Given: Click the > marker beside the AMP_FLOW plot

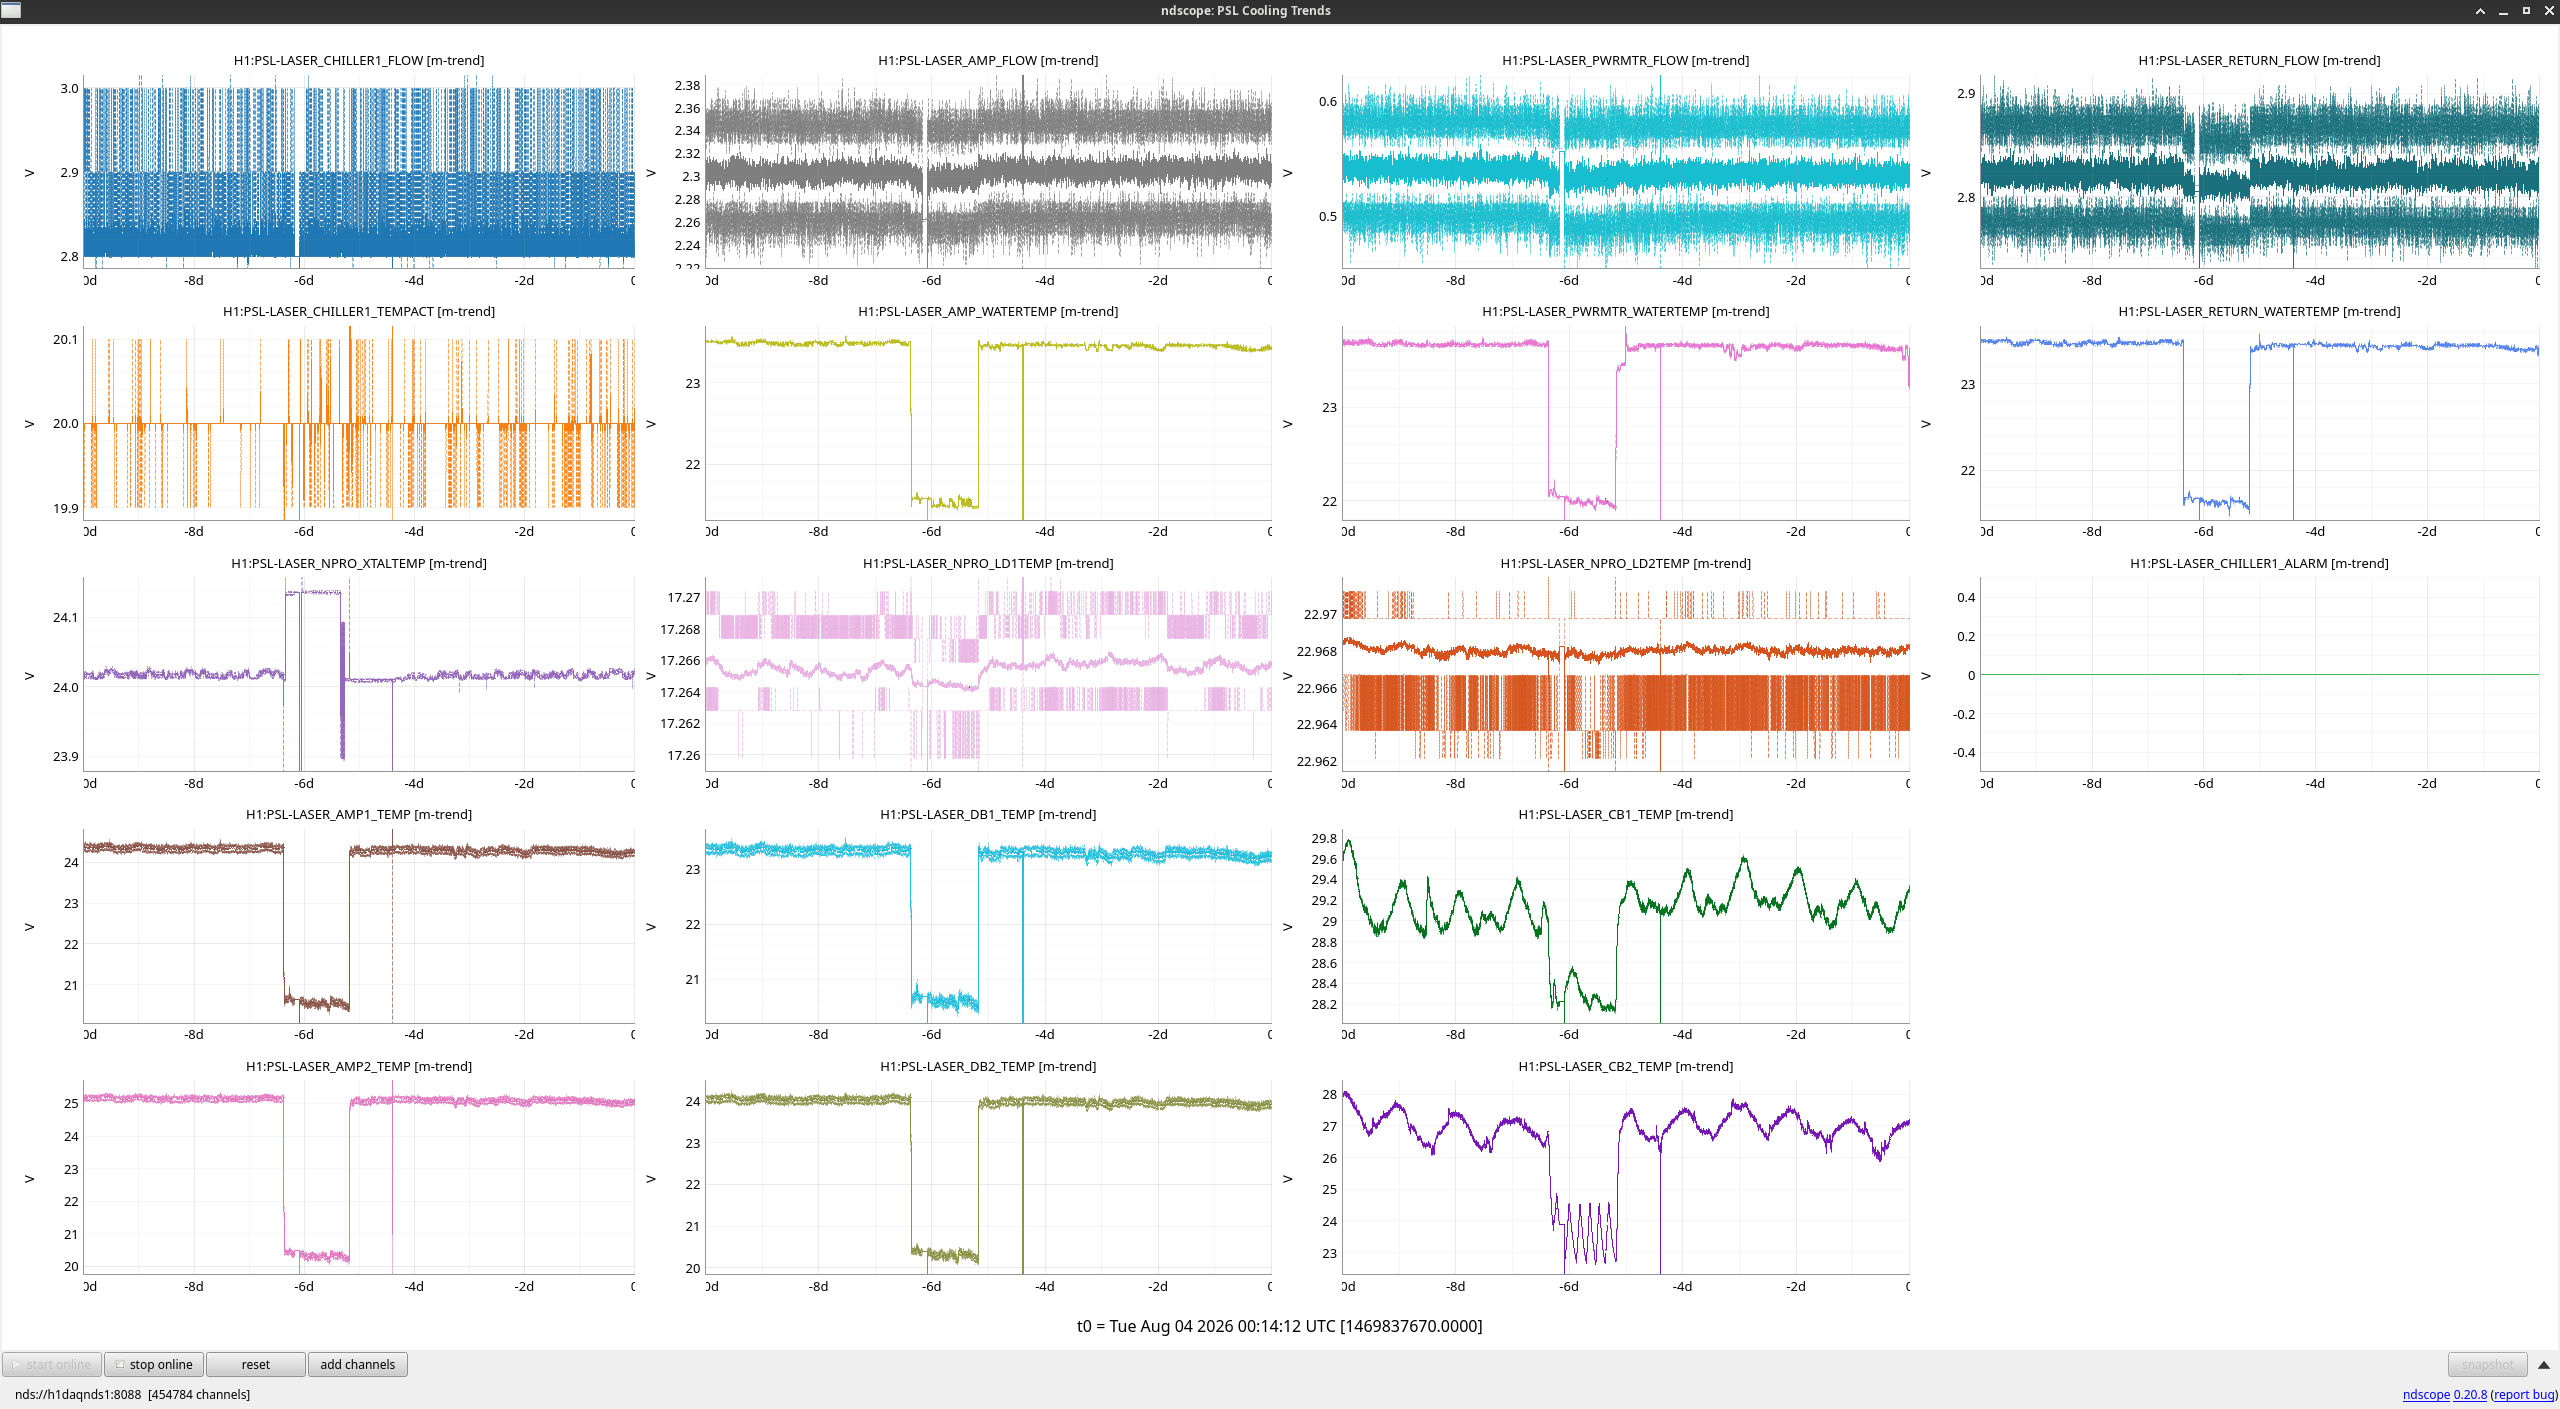Looking at the screenshot, I should 651,173.
